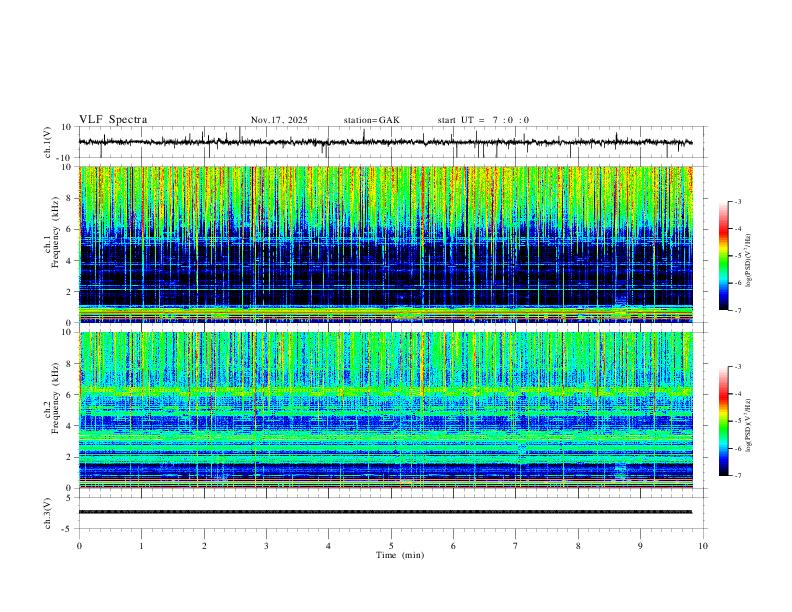Screen dimensions: 792x612
Task: Click the '7' tick on time axis
Action: (516, 546)
